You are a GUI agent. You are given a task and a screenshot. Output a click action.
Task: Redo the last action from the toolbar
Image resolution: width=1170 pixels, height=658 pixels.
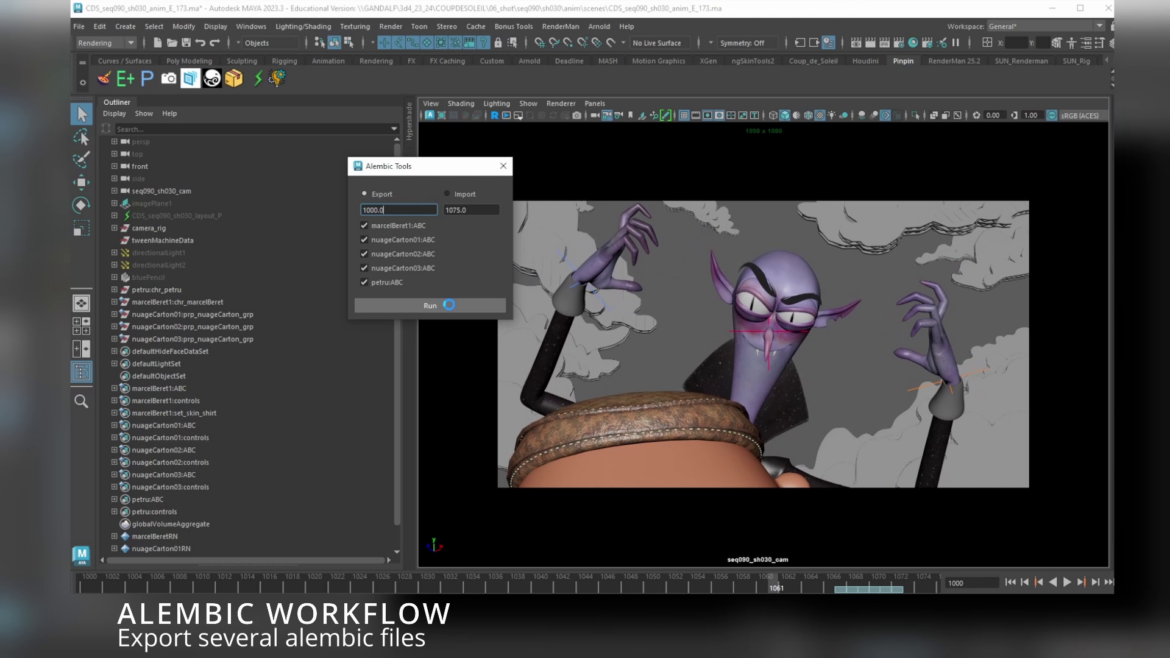(x=215, y=43)
